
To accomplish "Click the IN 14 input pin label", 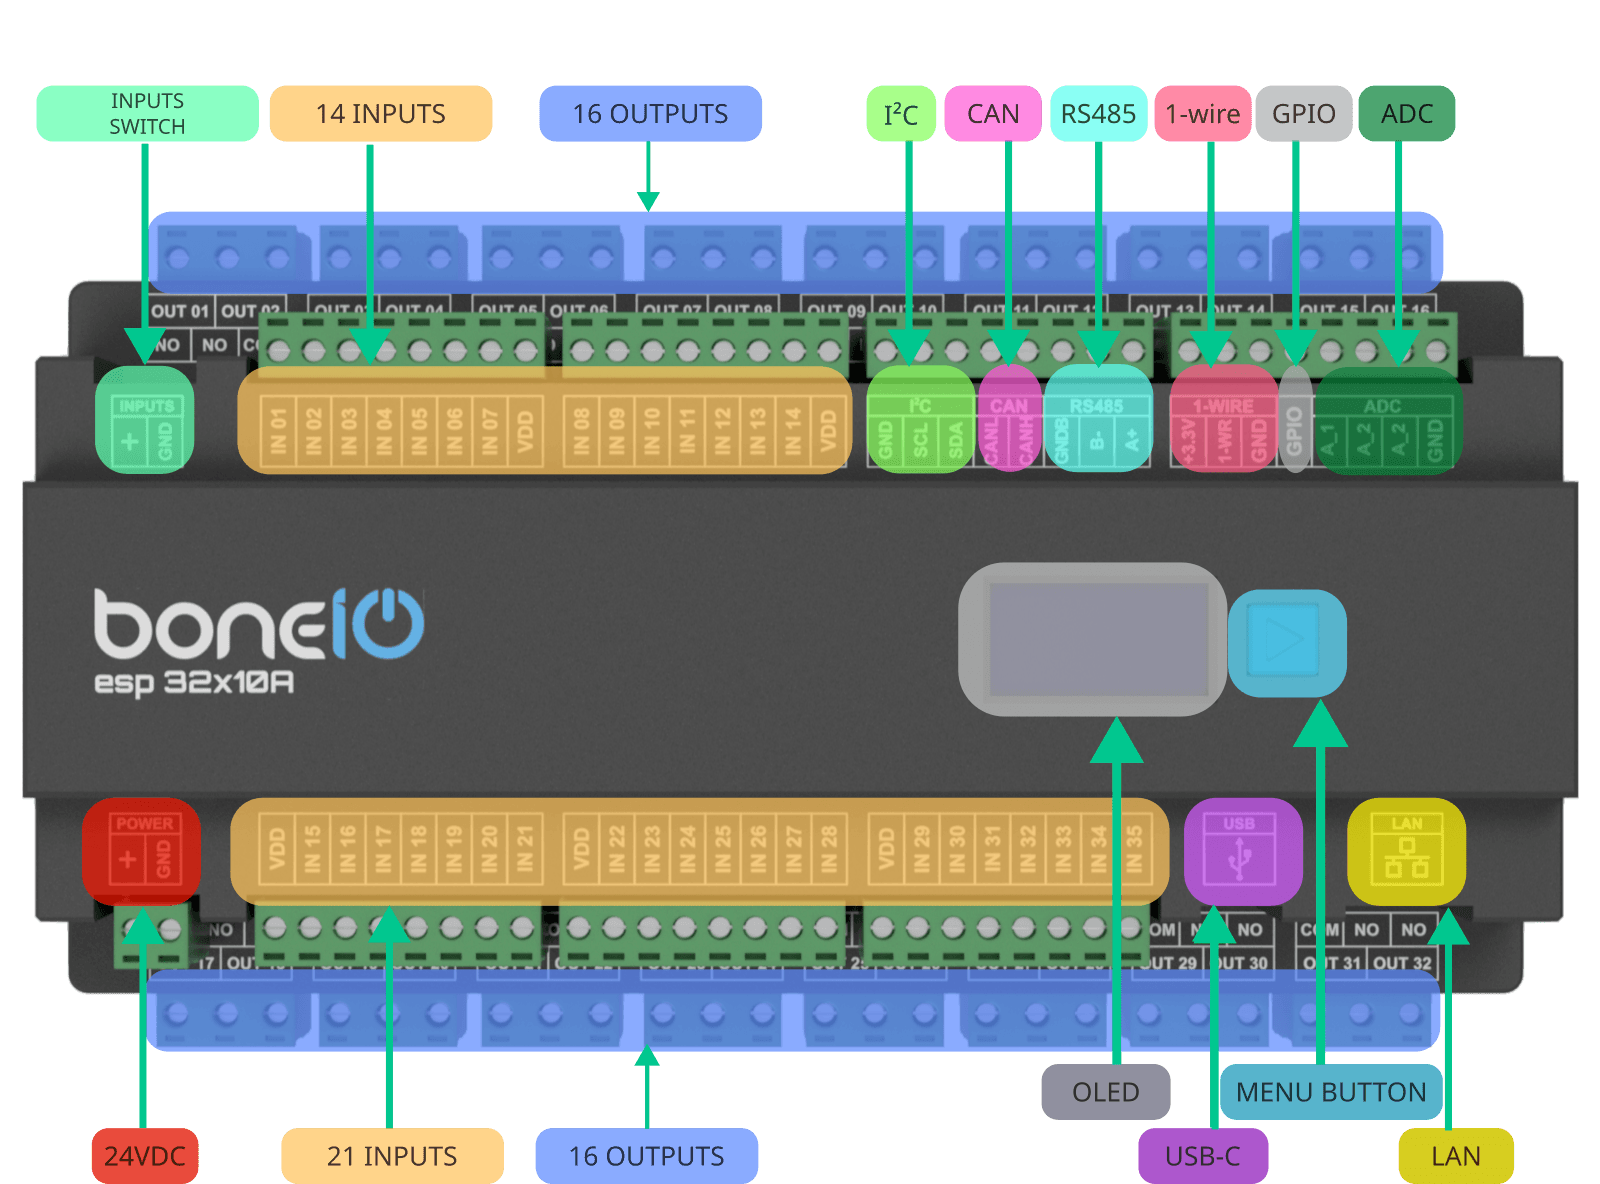I will click(793, 431).
